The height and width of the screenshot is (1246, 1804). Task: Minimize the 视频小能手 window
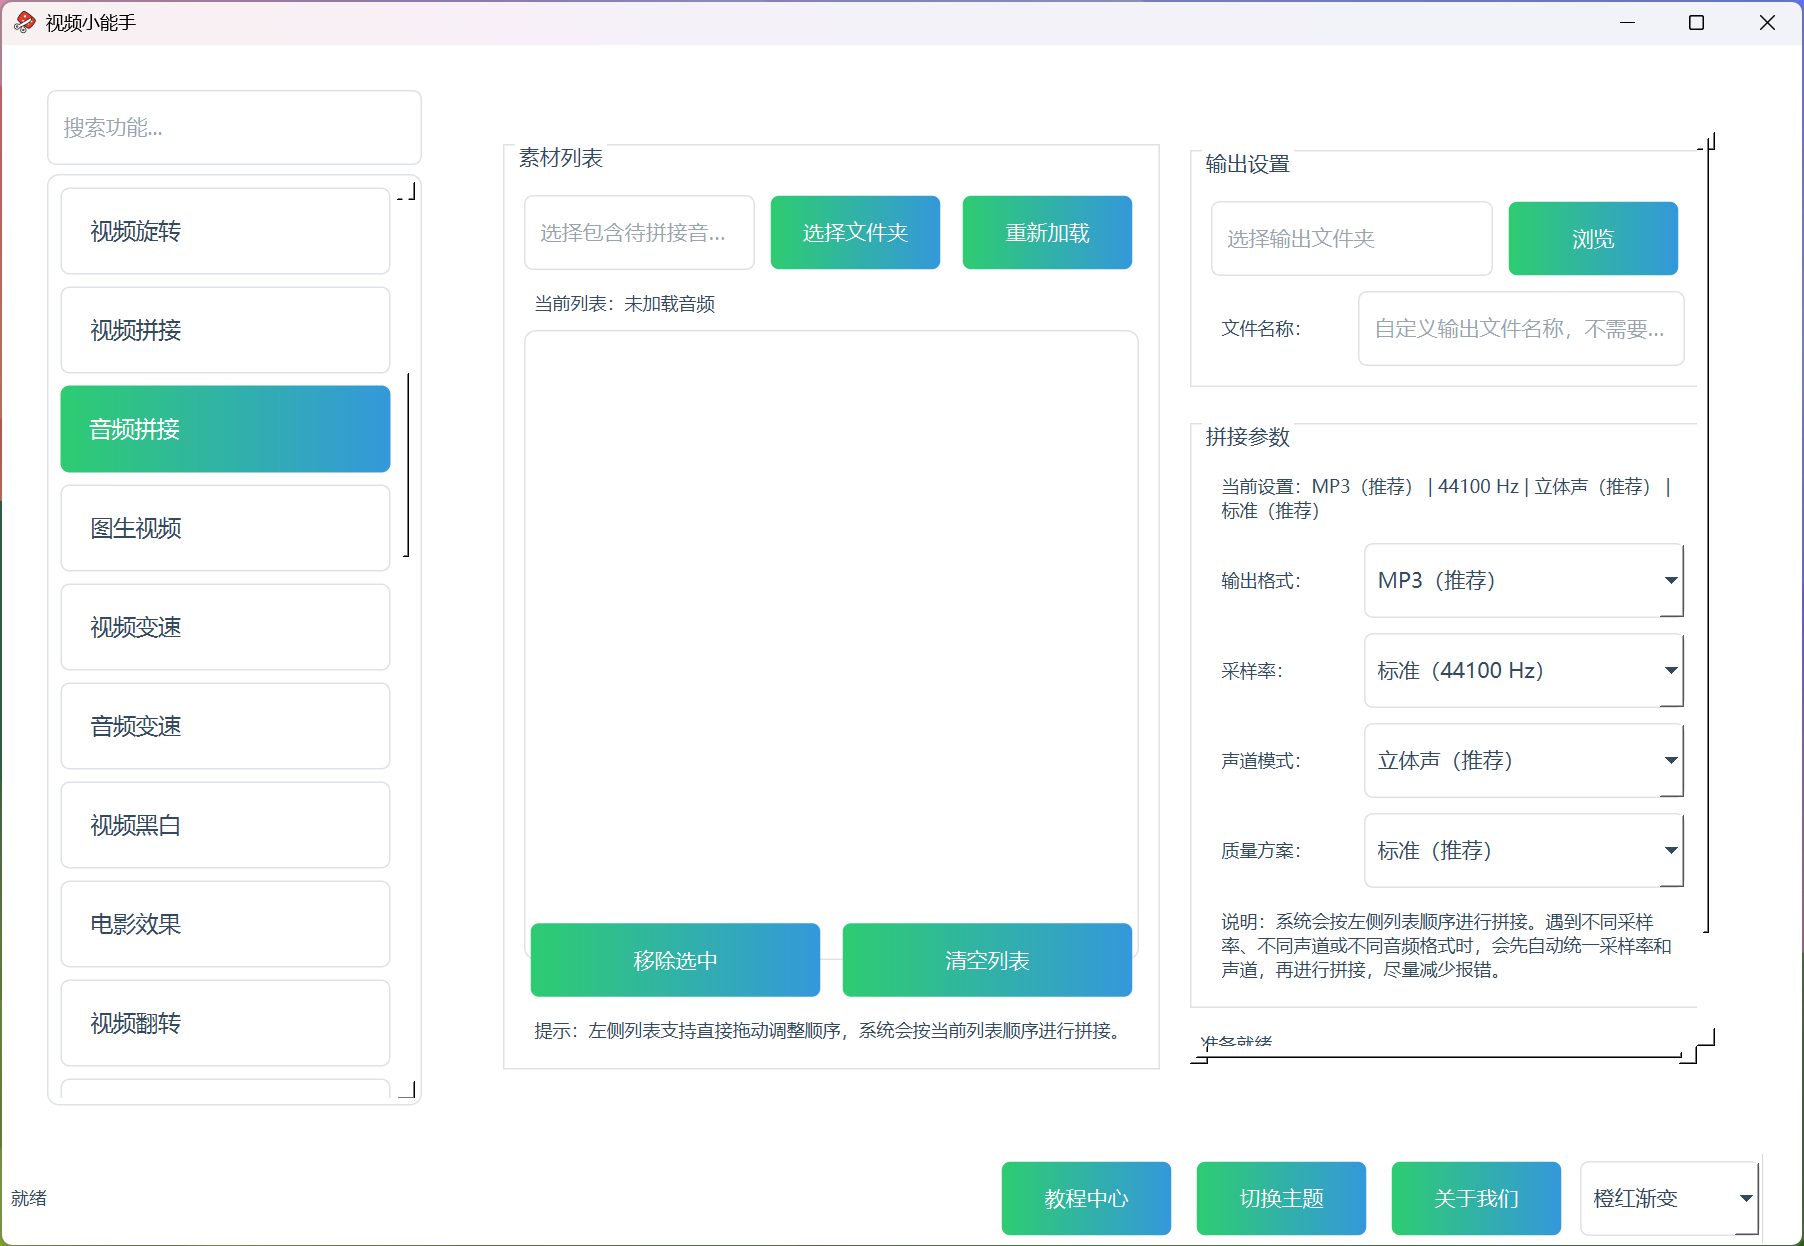[1628, 22]
